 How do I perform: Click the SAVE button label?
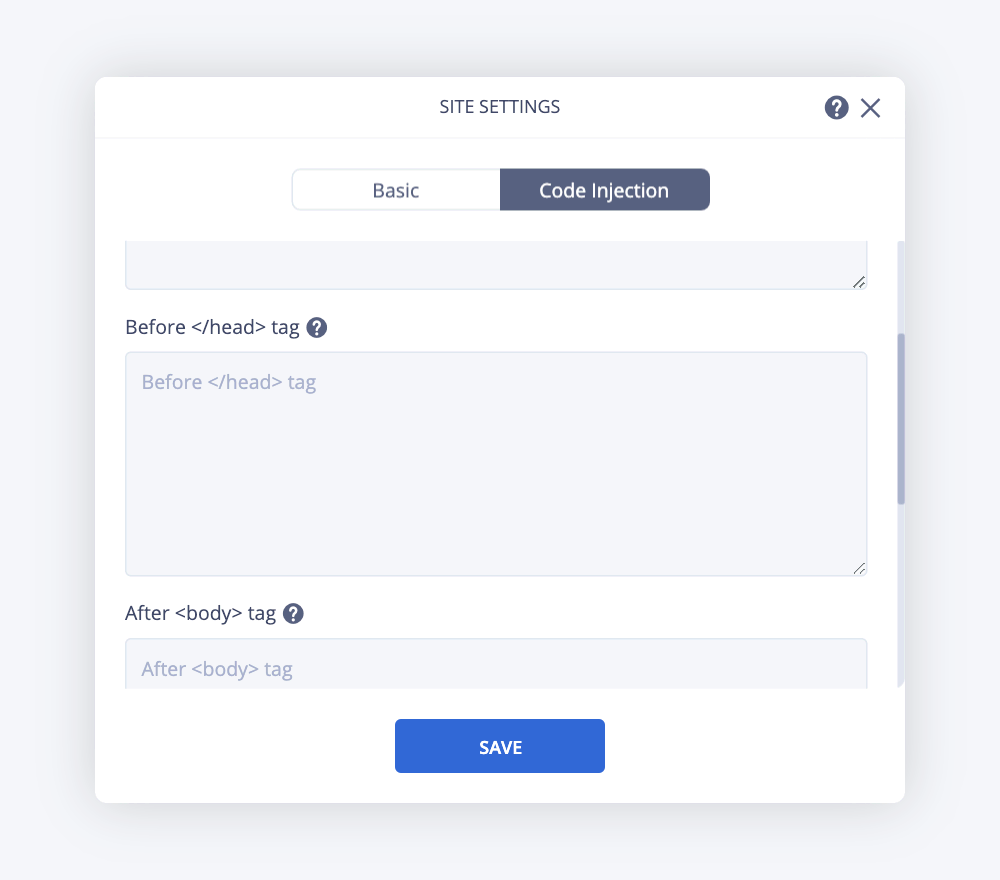(500, 746)
